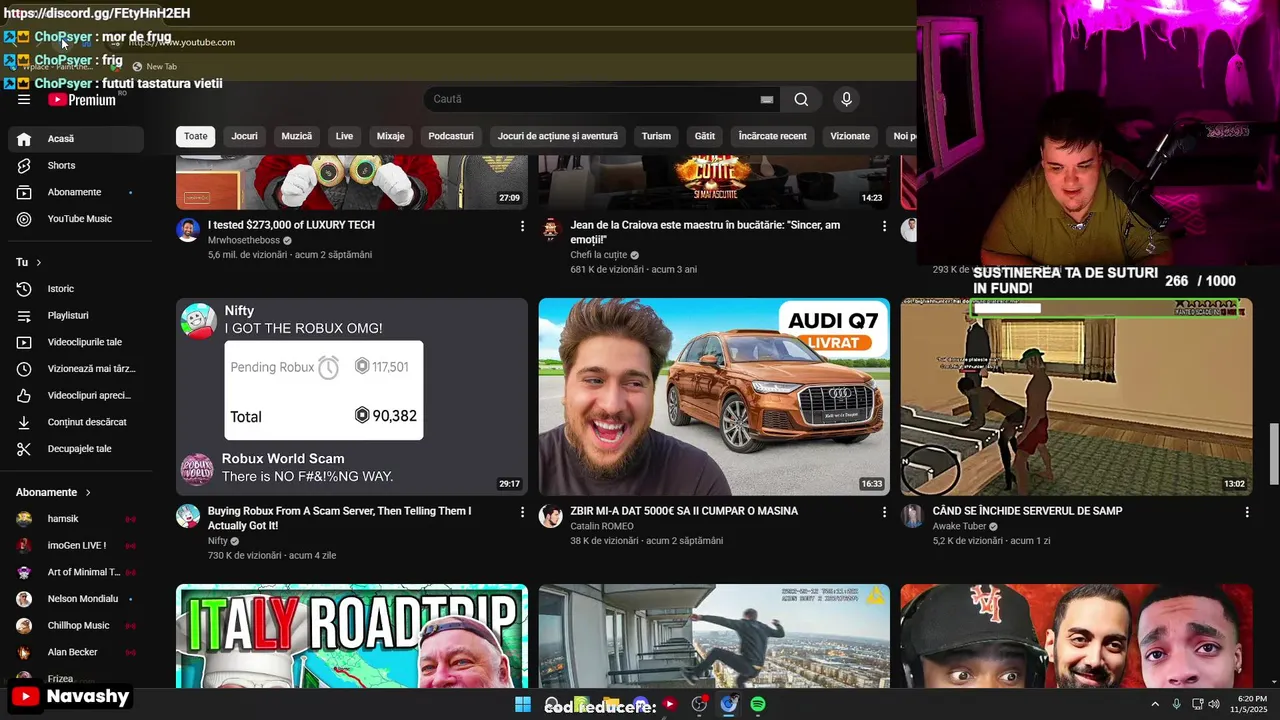Screen dimensions: 1280x720
Task: Open Abonamente in the sidebar
Action: click(x=76, y=192)
